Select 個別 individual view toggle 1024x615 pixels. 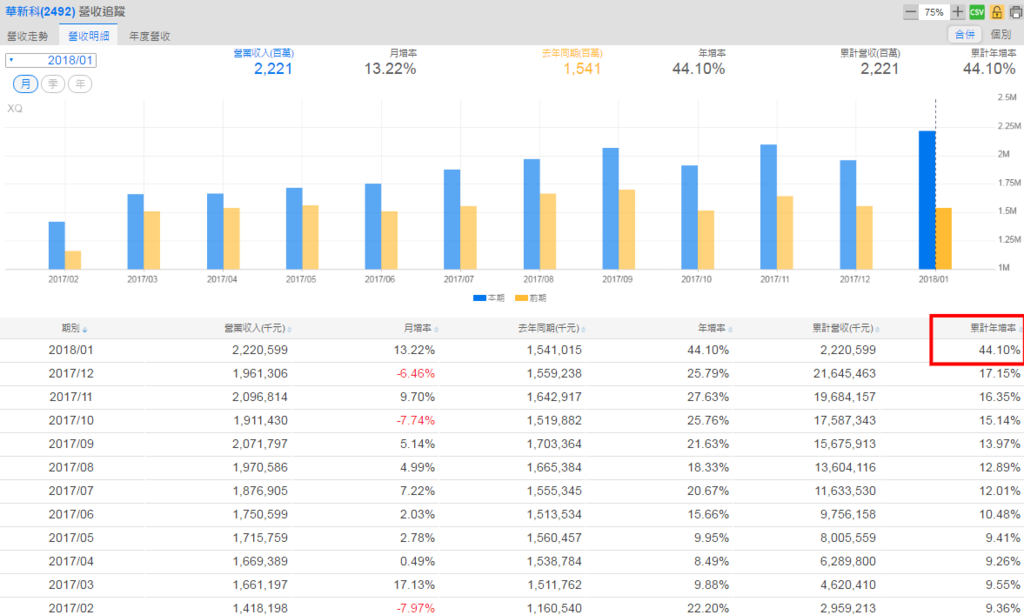point(1000,35)
